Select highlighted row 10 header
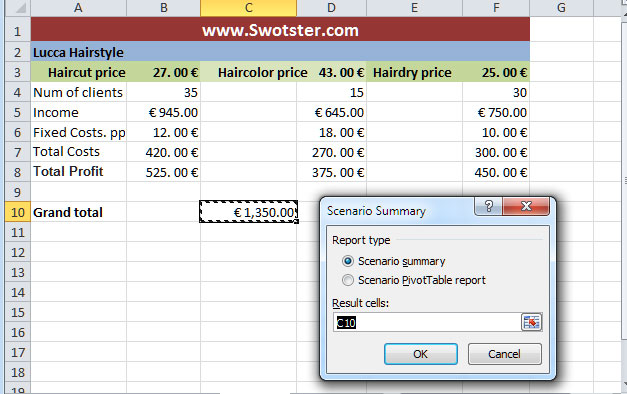Image resolution: width=627 pixels, height=394 pixels. click(18, 212)
